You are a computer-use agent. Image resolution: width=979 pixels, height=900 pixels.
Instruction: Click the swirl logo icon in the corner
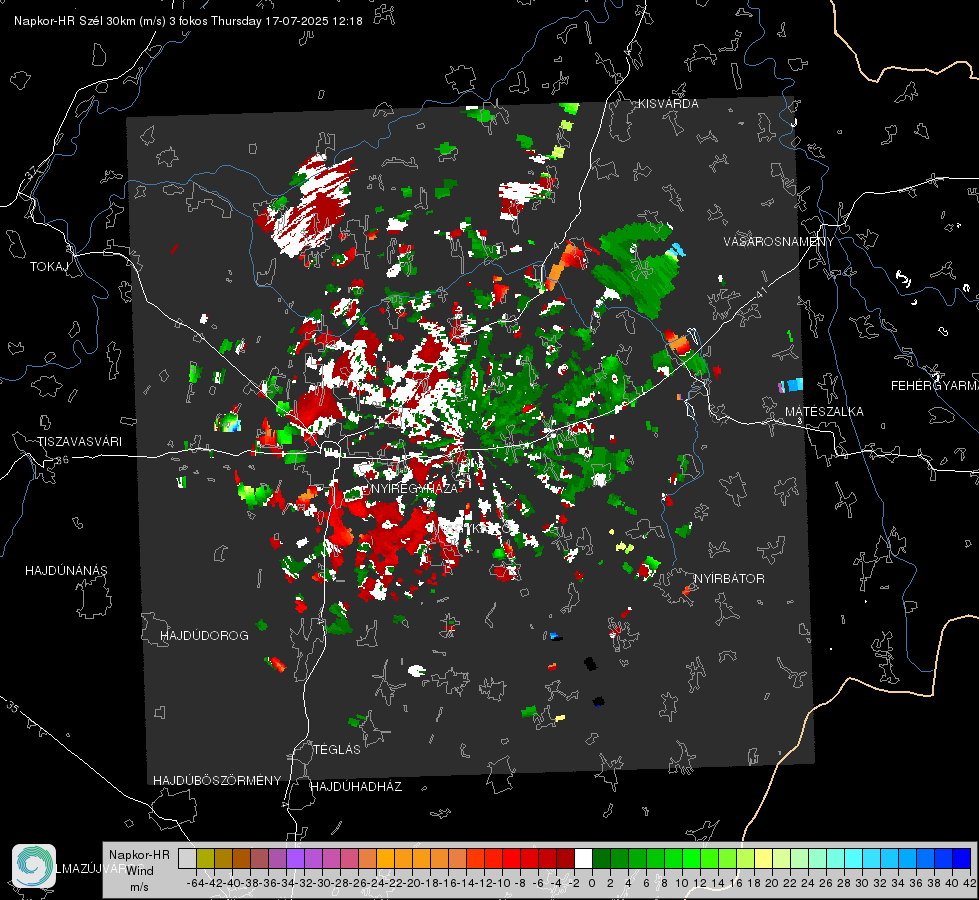34,866
